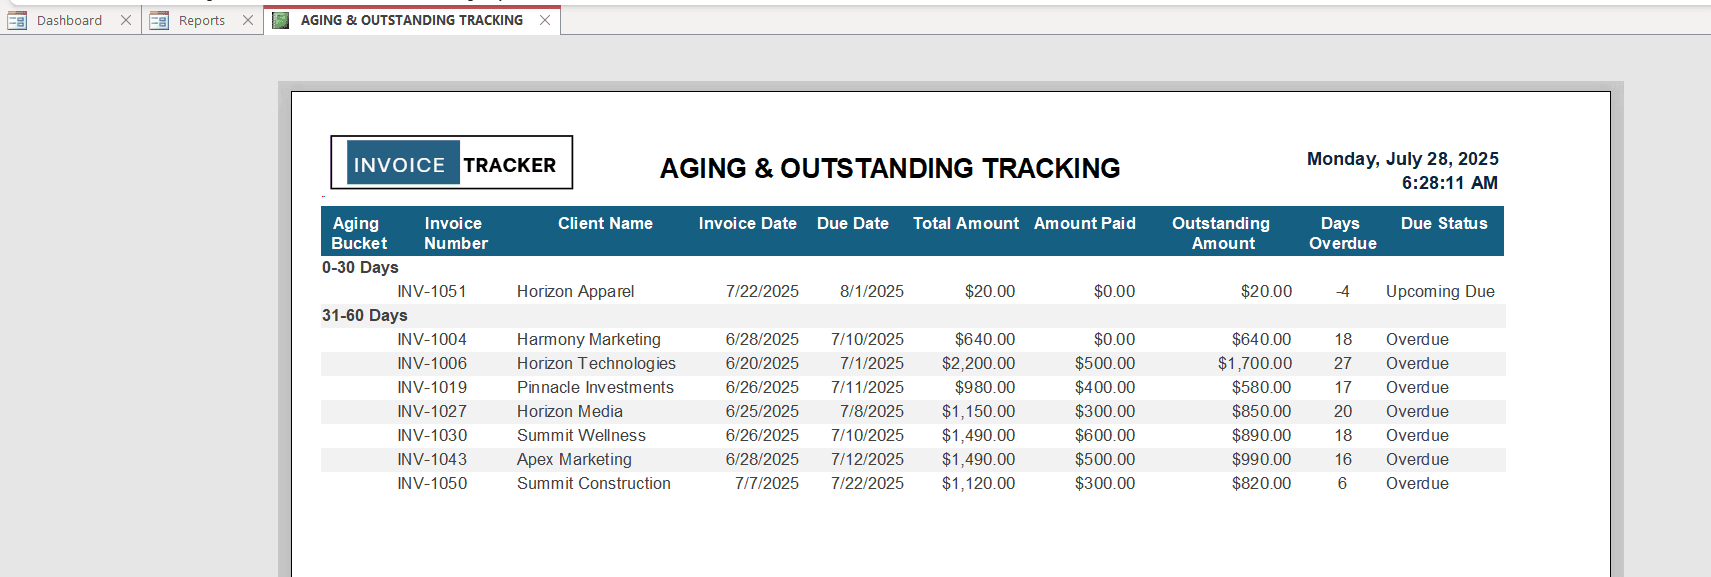The height and width of the screenshot is (577, 1711).
Task: Click the Client Name column header
Action: coord(605,223)
